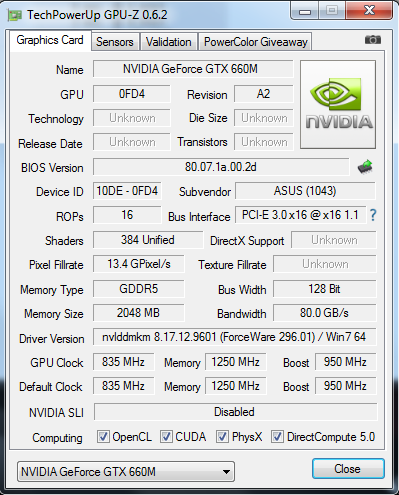Select the Name field showing GTX 660M
The height and width of the screenshot is (495, 399).
tap(193, 69)
